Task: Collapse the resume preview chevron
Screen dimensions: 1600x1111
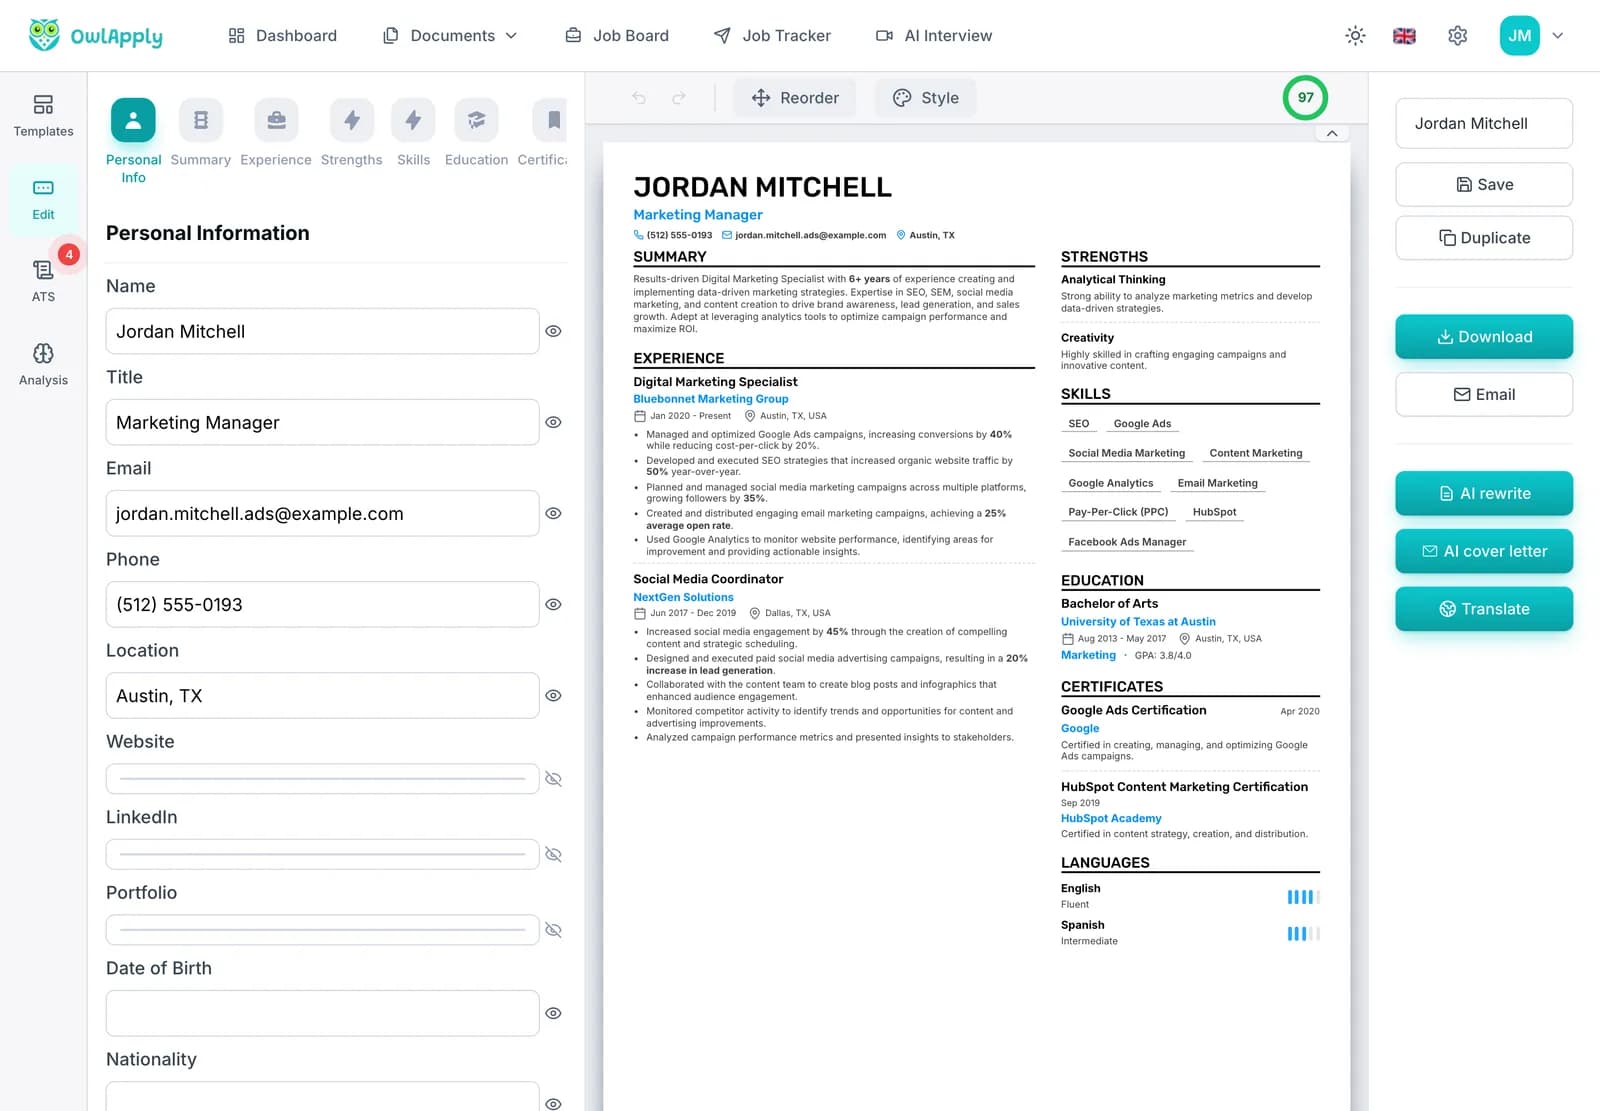Action: click(1332, 133)
